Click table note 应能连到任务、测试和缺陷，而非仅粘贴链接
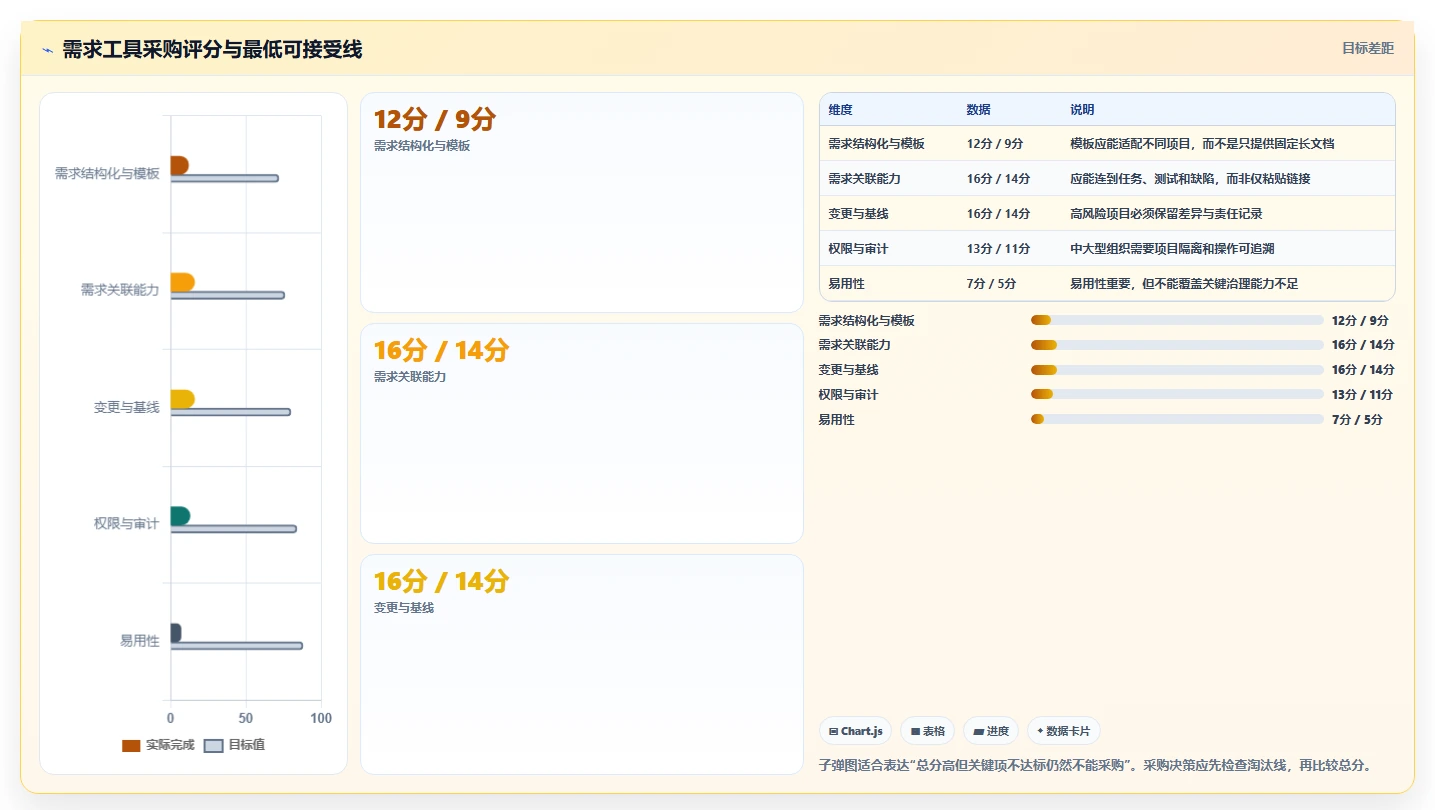This screenshot has height=810, width=1435. pyautogui.click(x=1191, y=179)
